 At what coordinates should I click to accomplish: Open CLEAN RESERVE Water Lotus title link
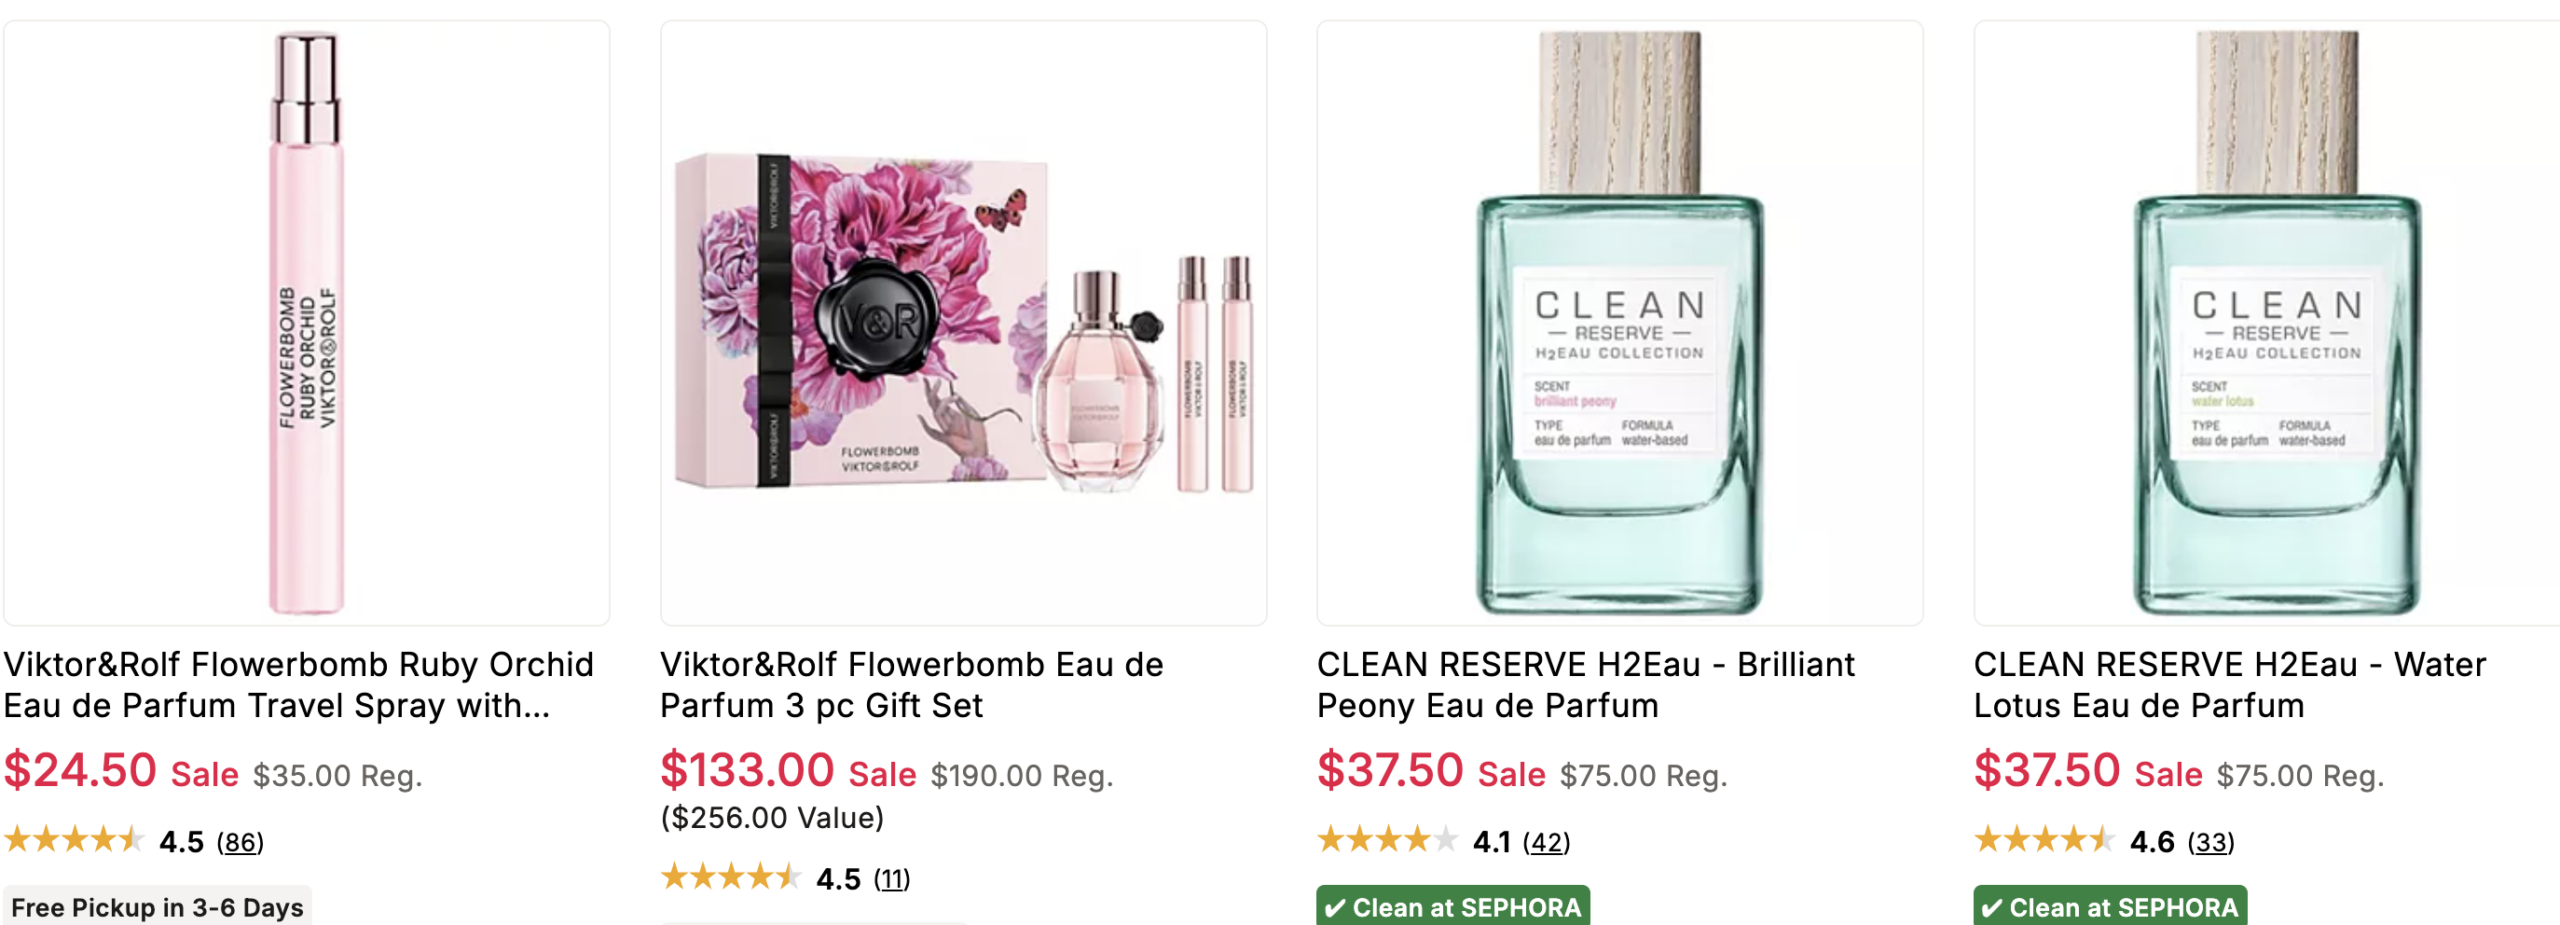point(2229,685)
